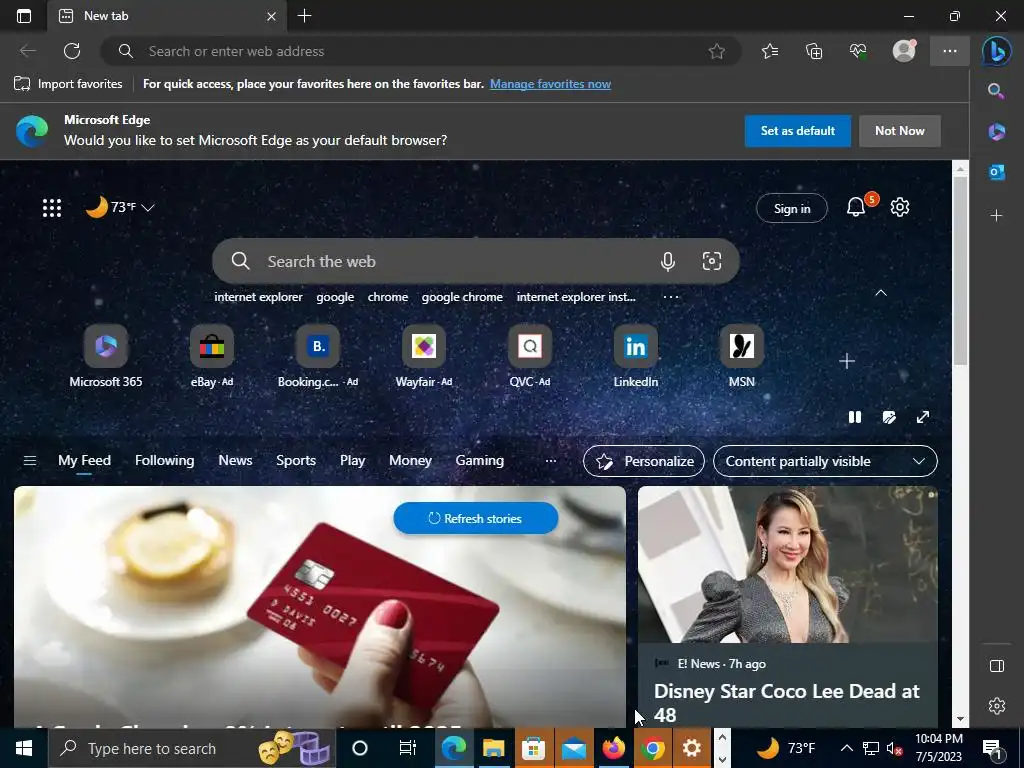Select the My Feed tab
Screen dimensions: 1024x768
tap(84, 460)
